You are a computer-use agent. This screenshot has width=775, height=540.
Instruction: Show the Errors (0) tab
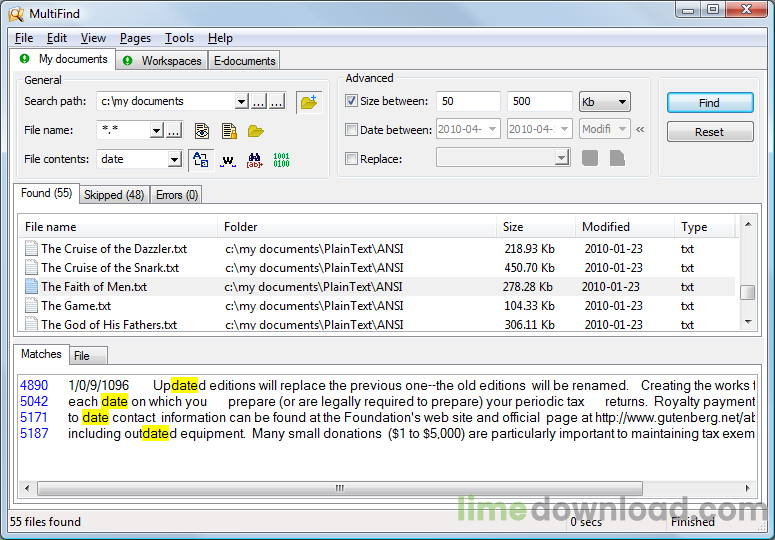[x=176, y=195]
